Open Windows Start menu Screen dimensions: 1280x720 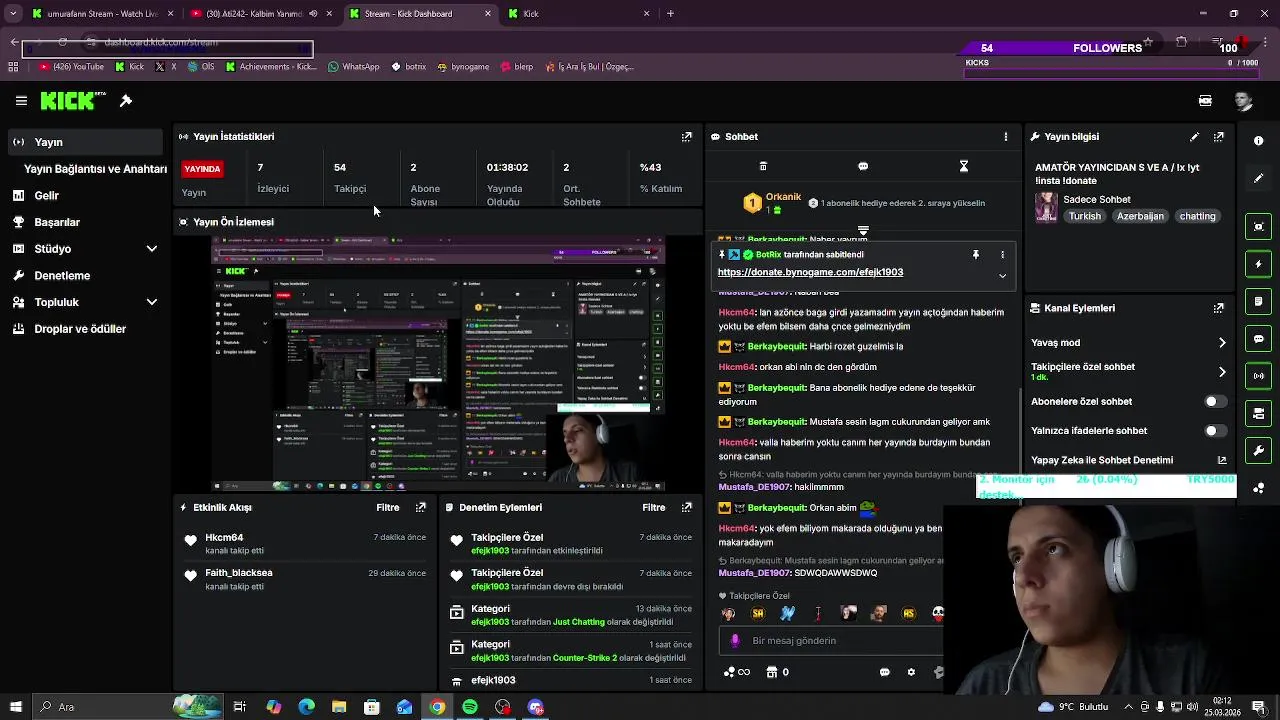[x=15, y=707]
